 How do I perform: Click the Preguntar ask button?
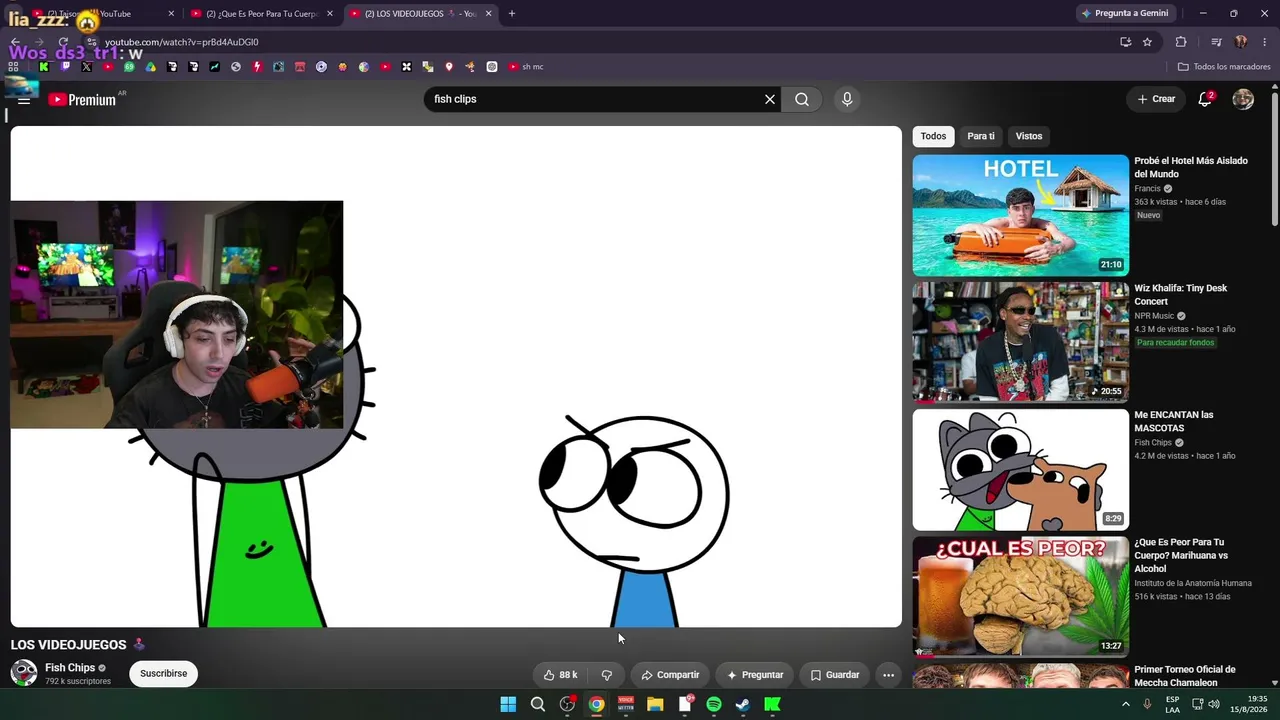click(x=755, y=675)
